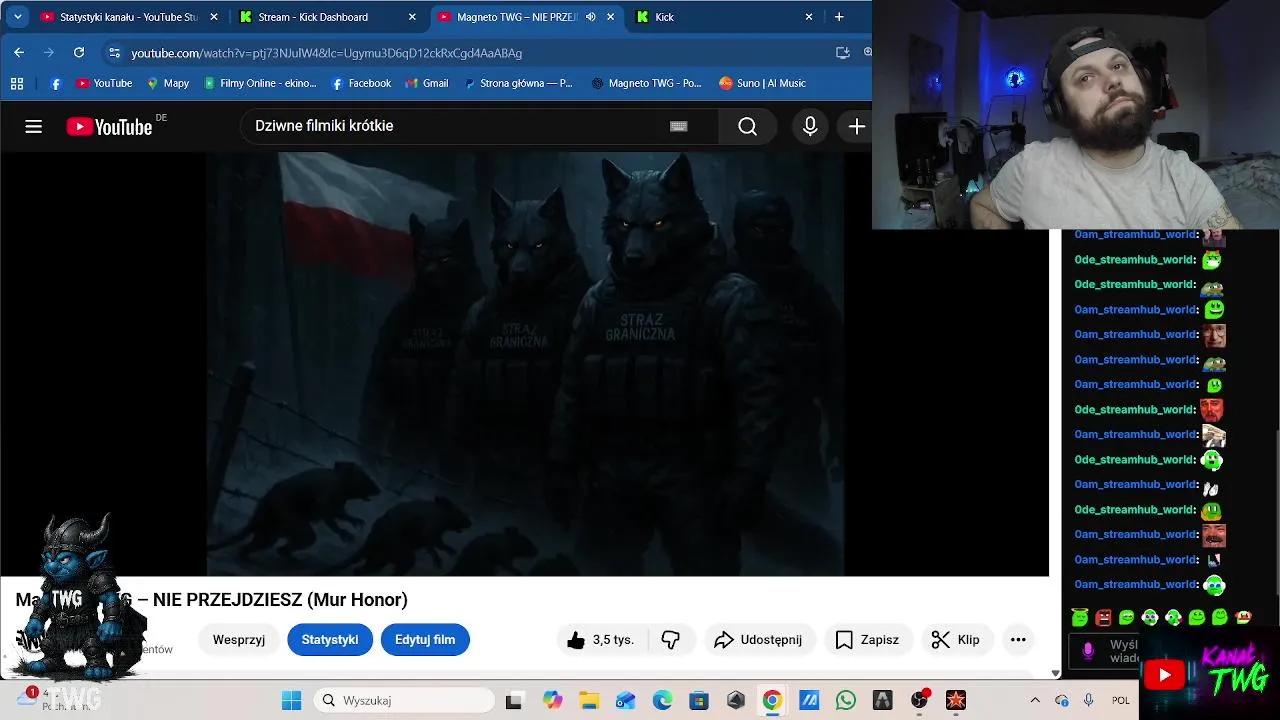1280x720 pixels.
Task: Go to YouTube home via logo
Action: point(109,127)
